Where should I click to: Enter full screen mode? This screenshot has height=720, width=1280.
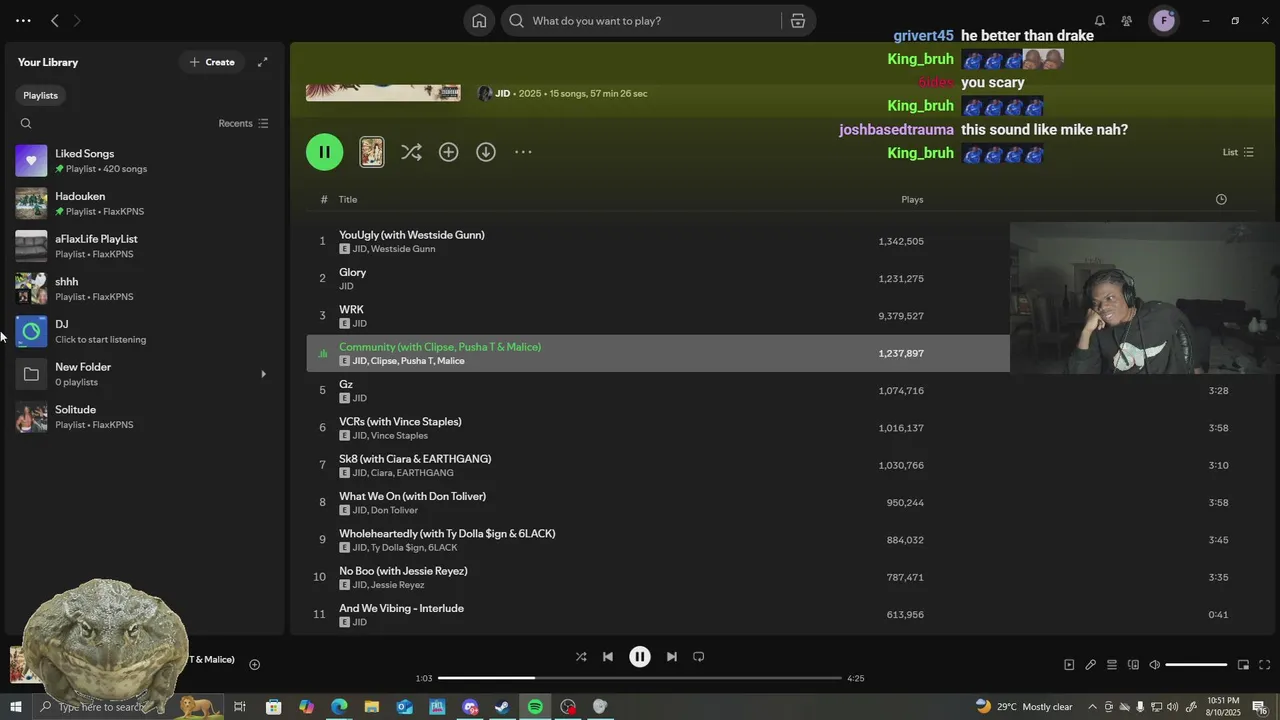pos(1264,665)
